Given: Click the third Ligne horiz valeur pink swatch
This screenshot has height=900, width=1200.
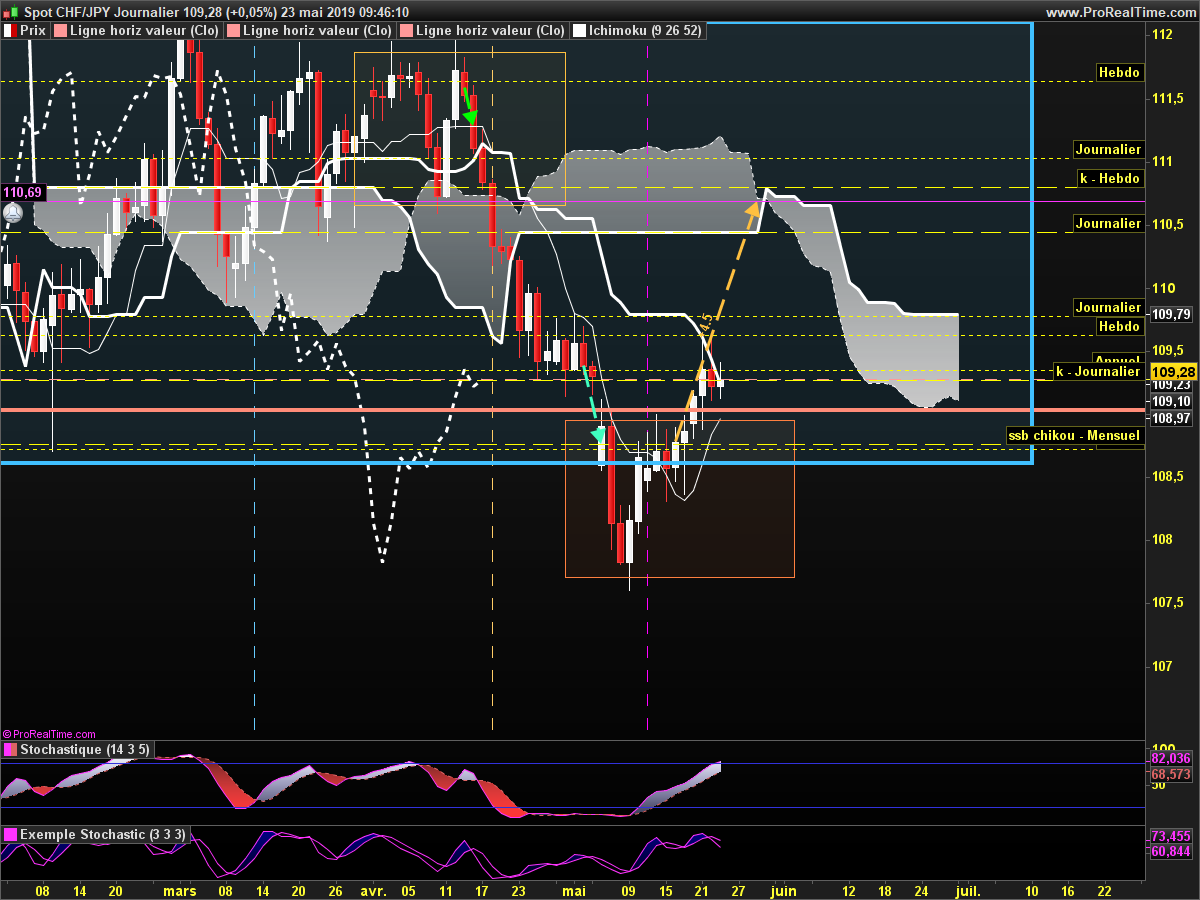Looking at the screenshot, I should pyautogui.click(x=405, y=31).
